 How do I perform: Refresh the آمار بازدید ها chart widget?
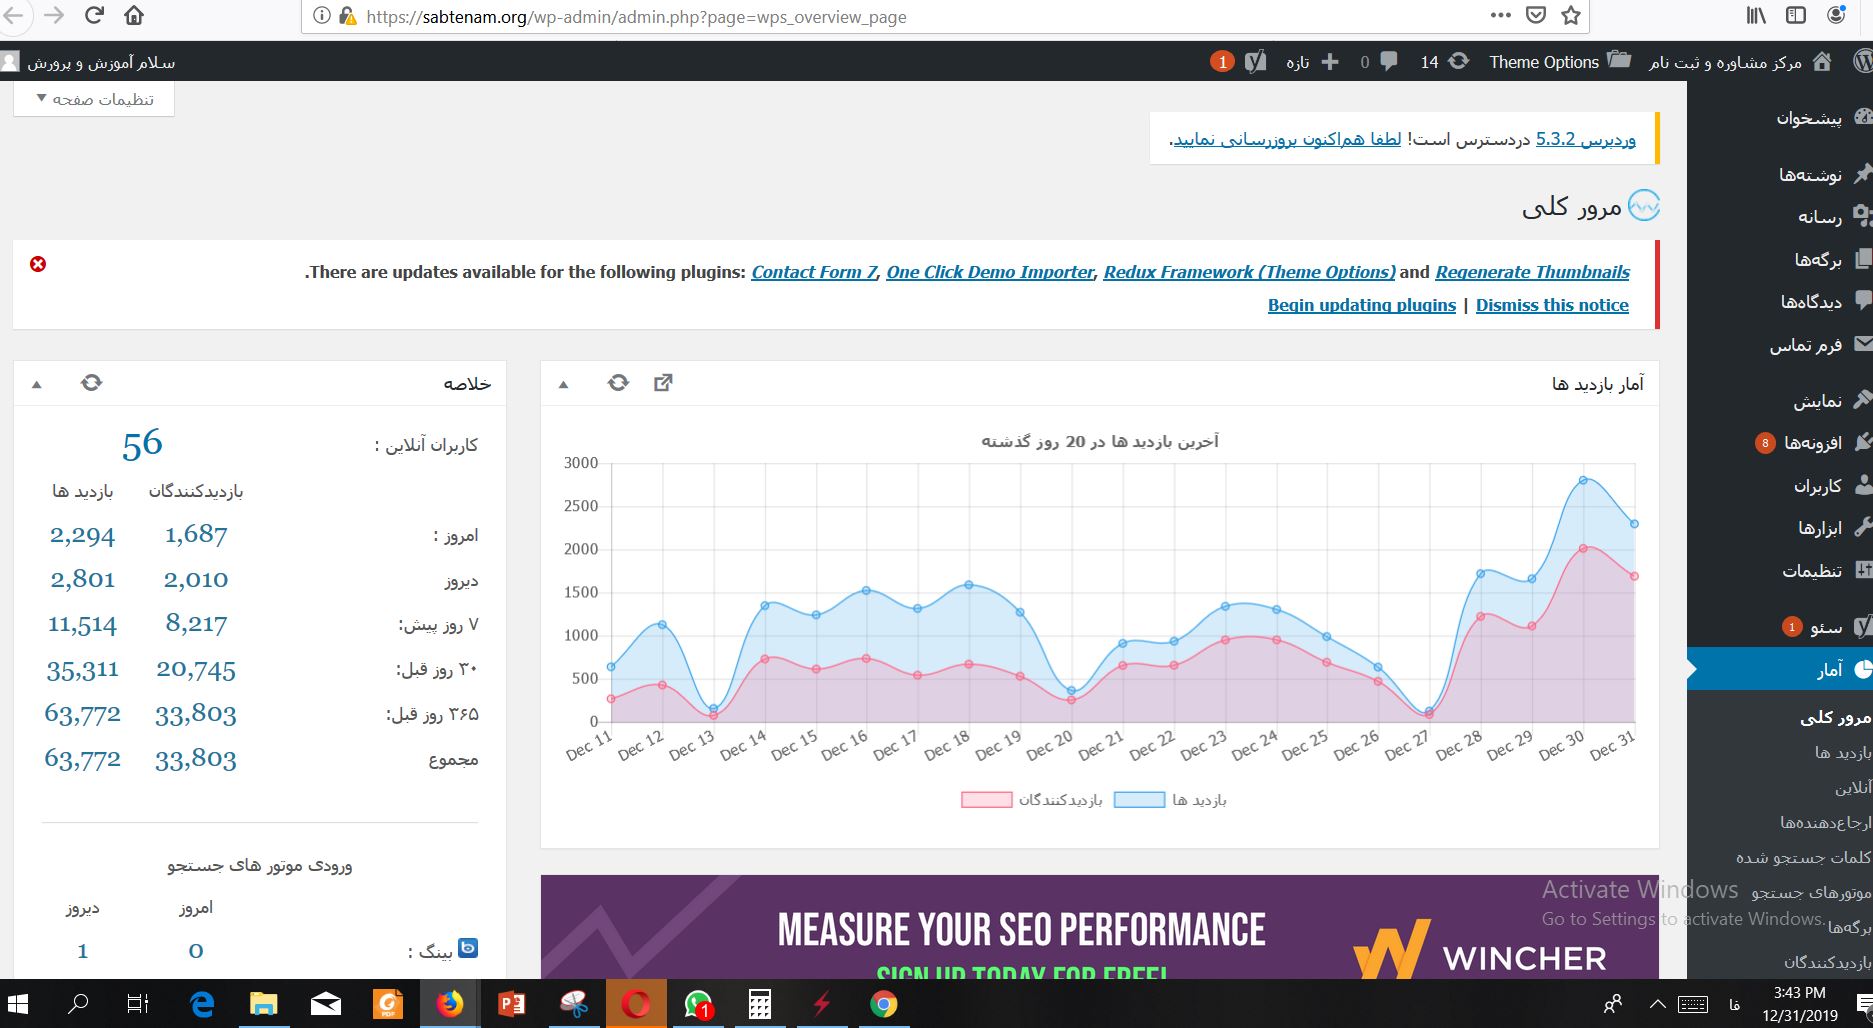point(618,383)
